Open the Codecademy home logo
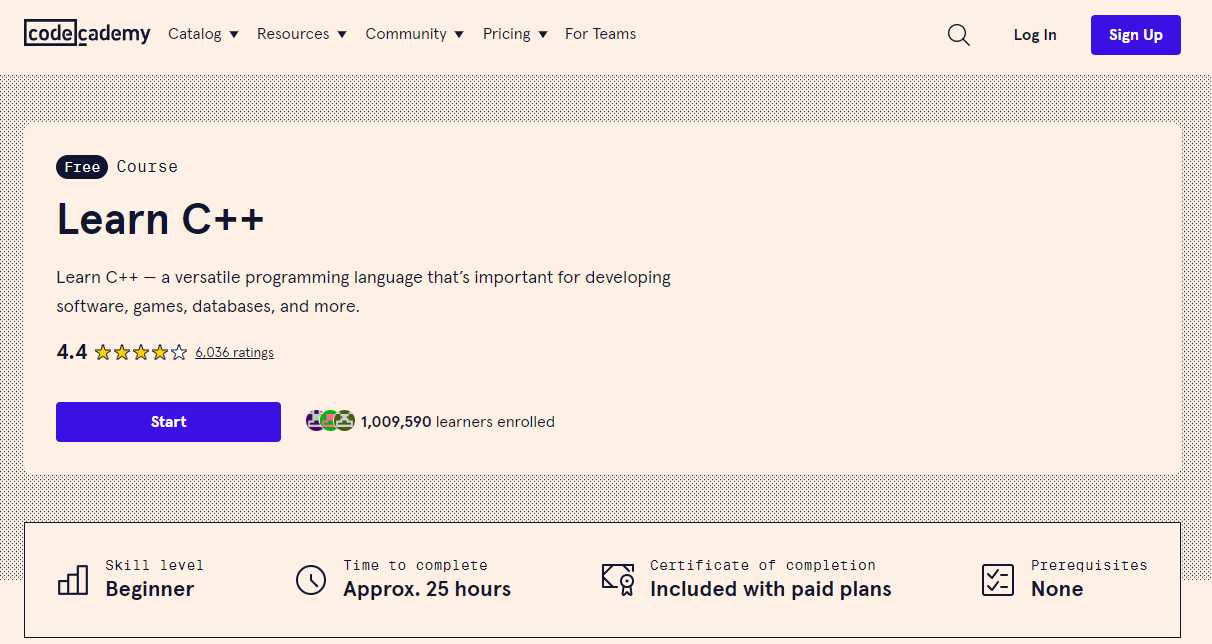The height and width of the screenshot is (644, 1212). click(87, 34)
